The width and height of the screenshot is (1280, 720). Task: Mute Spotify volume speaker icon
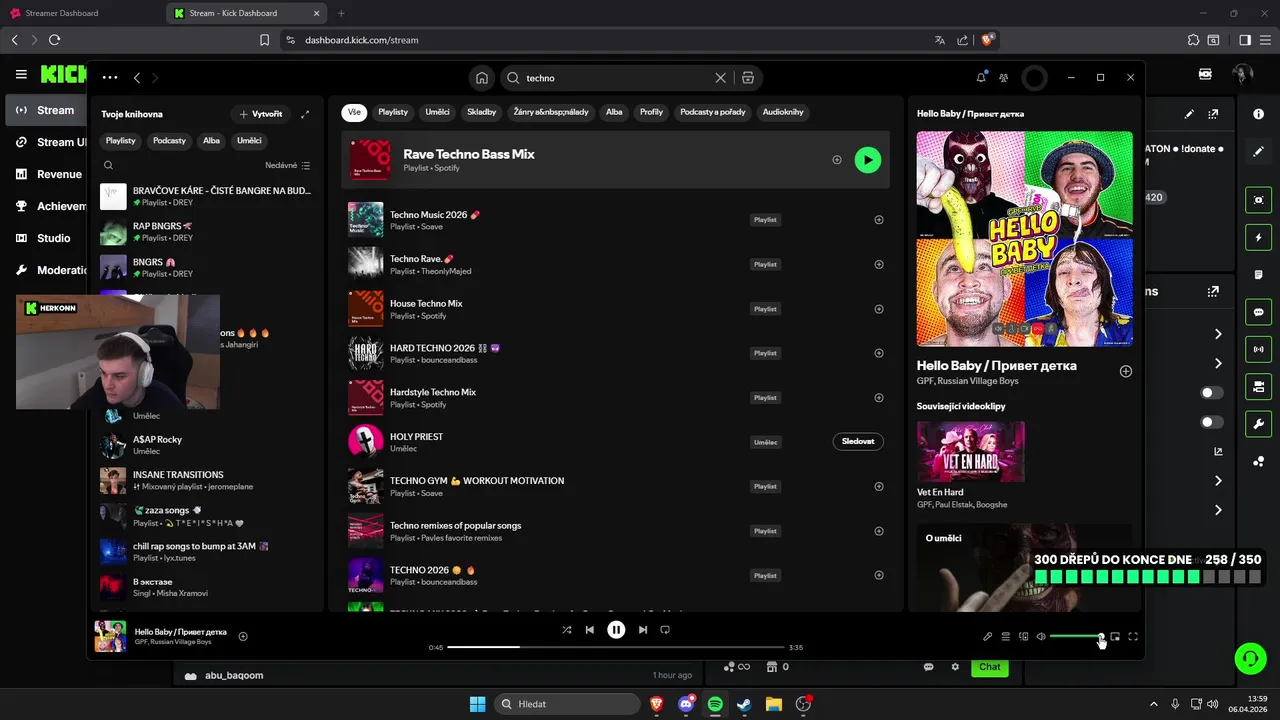click(x=1041, y=636)
